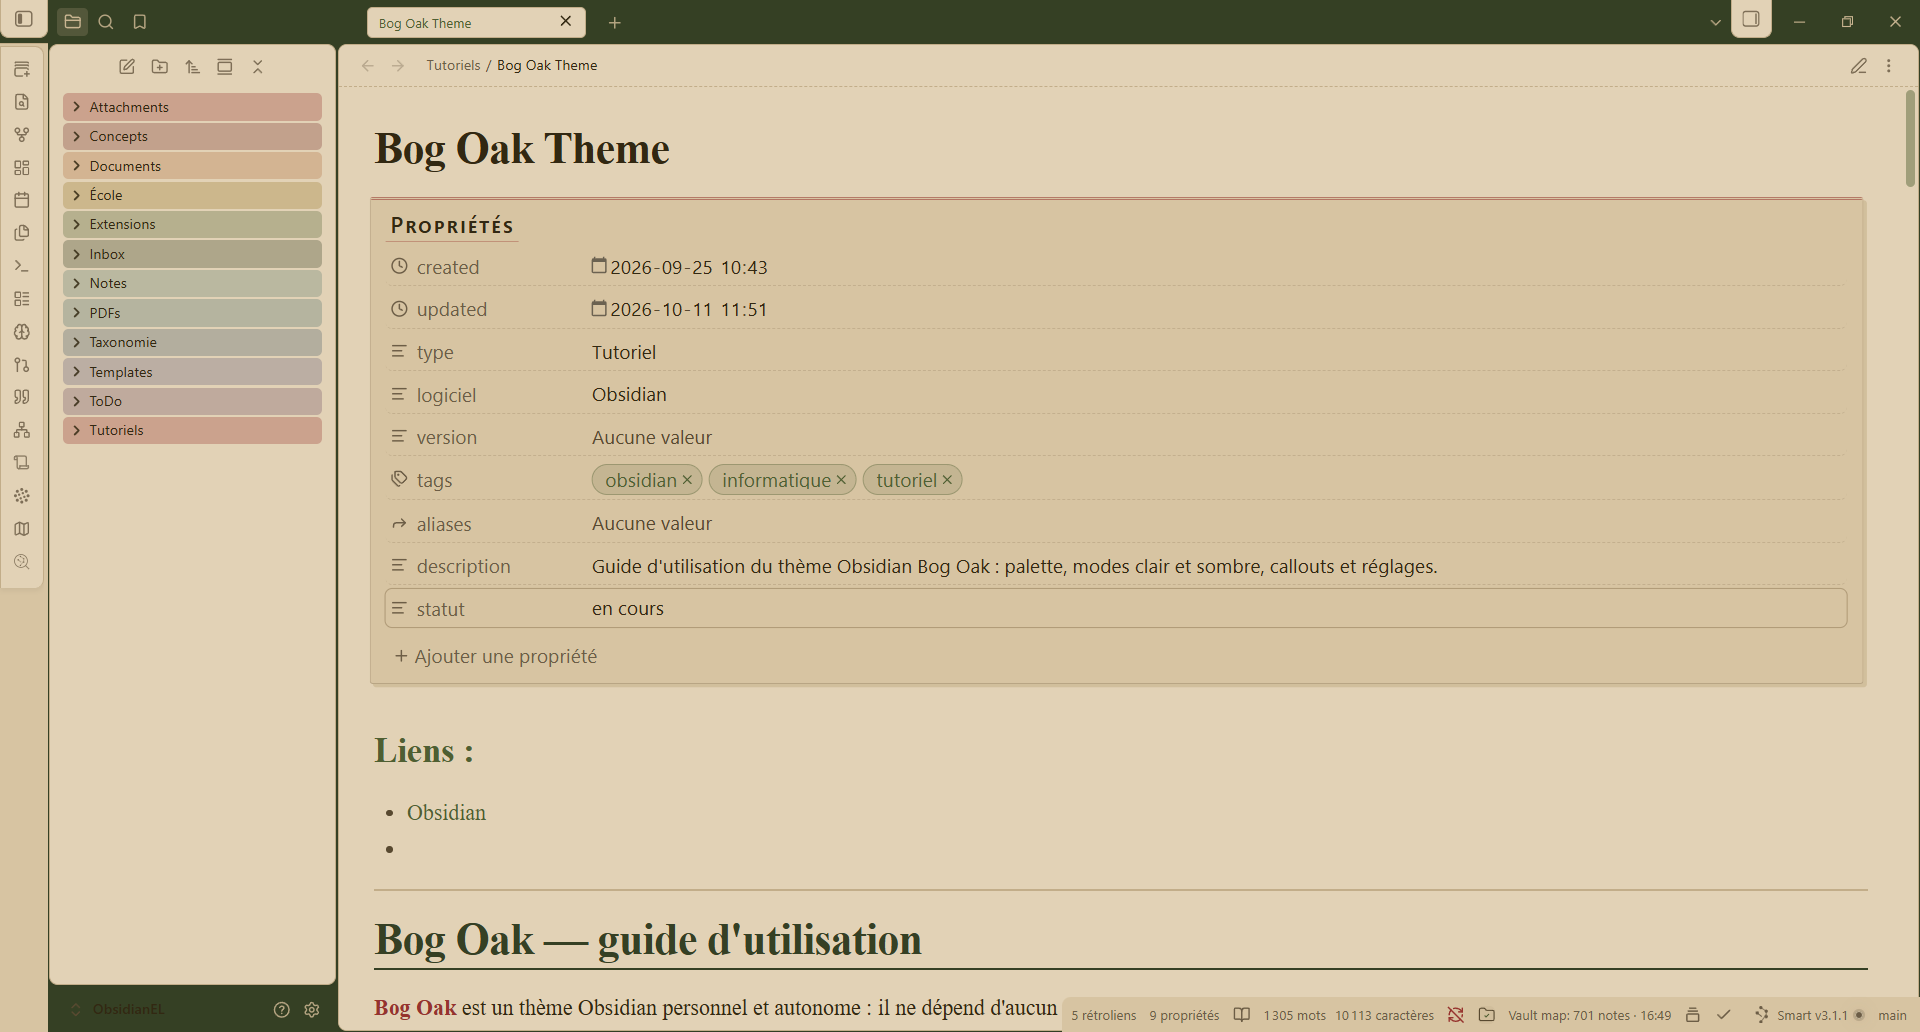1920x1032 pixels.
Task: Create a new folder in file explorer
Action: coord(160,67)
